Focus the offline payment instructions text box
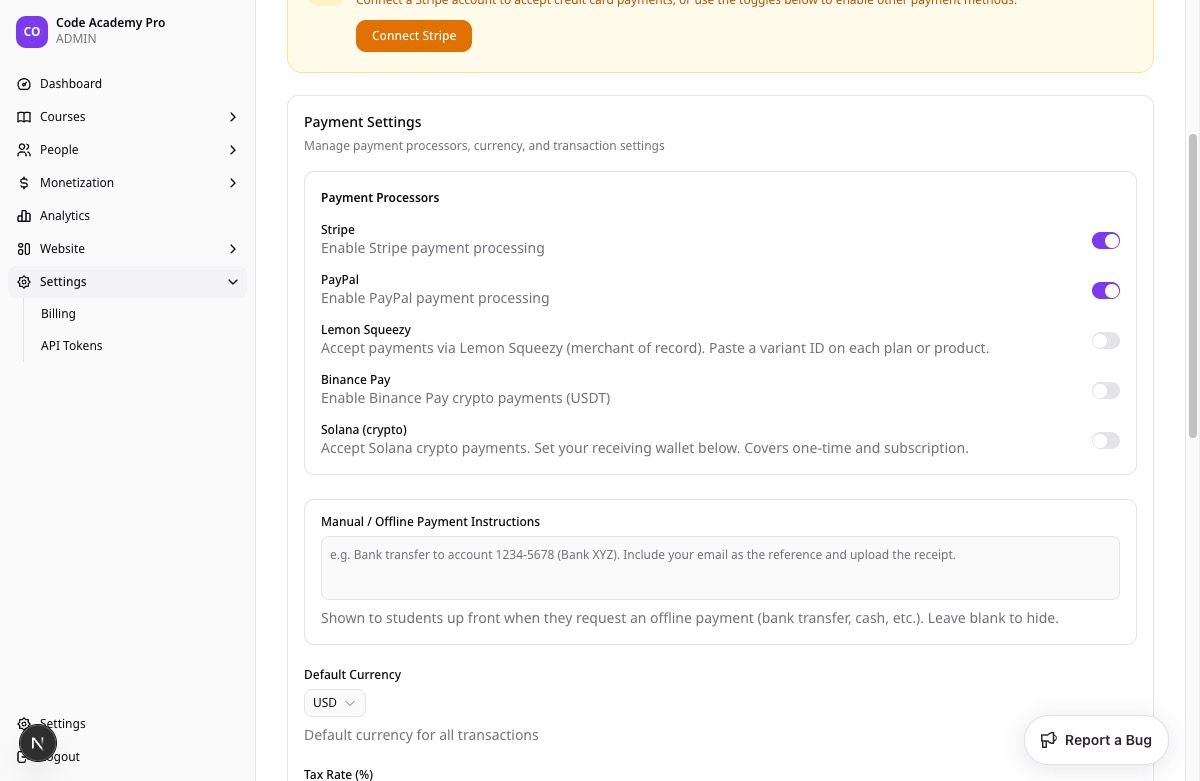 pyautogui.click(x=720, y=568)
